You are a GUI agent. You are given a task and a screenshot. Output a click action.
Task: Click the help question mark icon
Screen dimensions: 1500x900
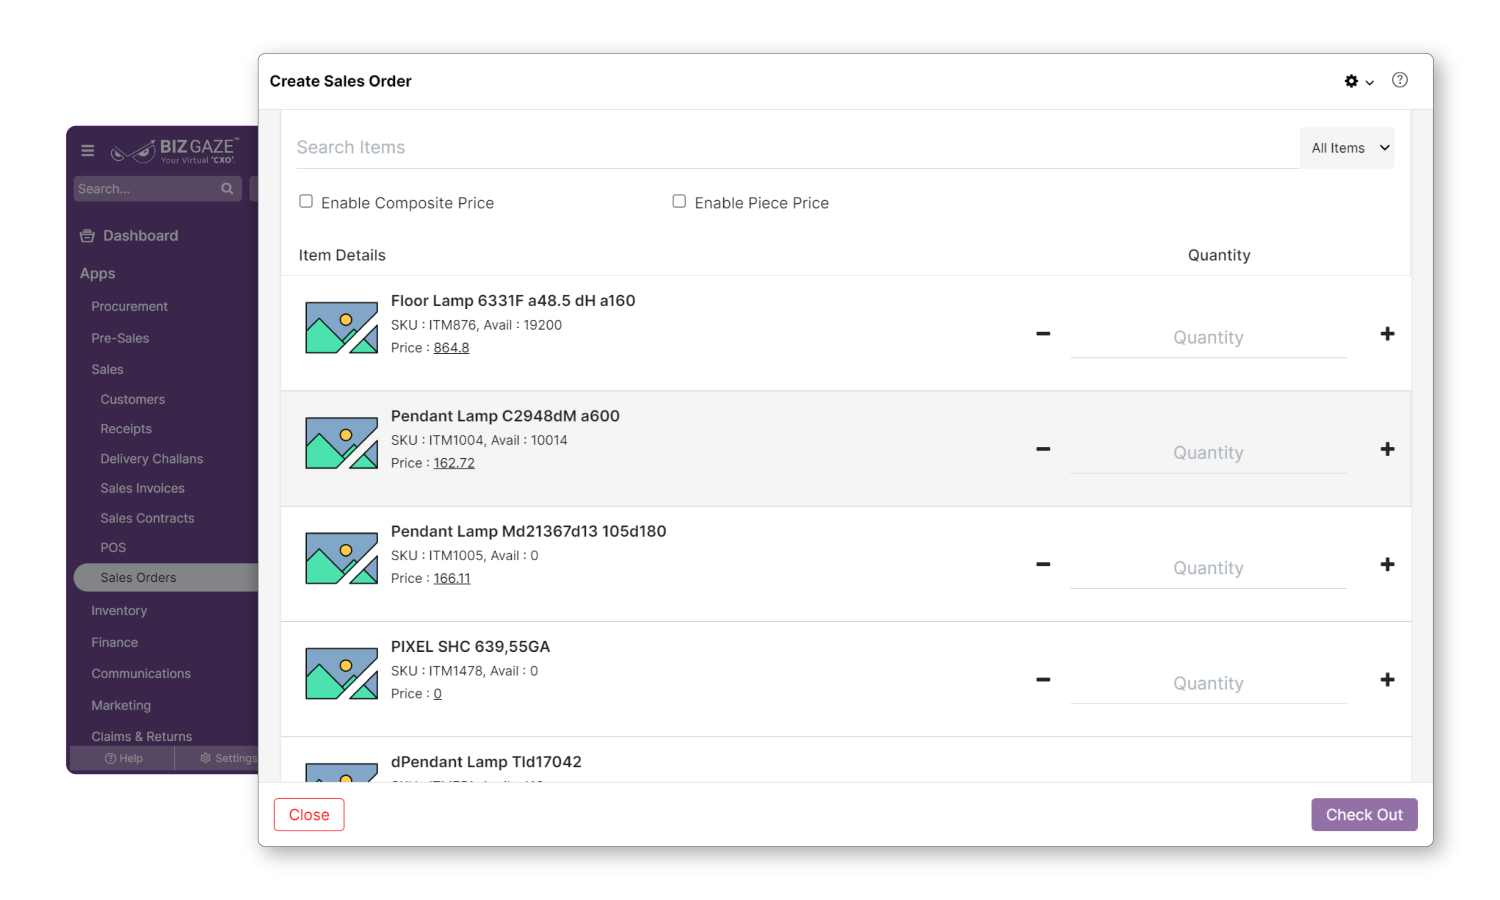point(1400,80)
